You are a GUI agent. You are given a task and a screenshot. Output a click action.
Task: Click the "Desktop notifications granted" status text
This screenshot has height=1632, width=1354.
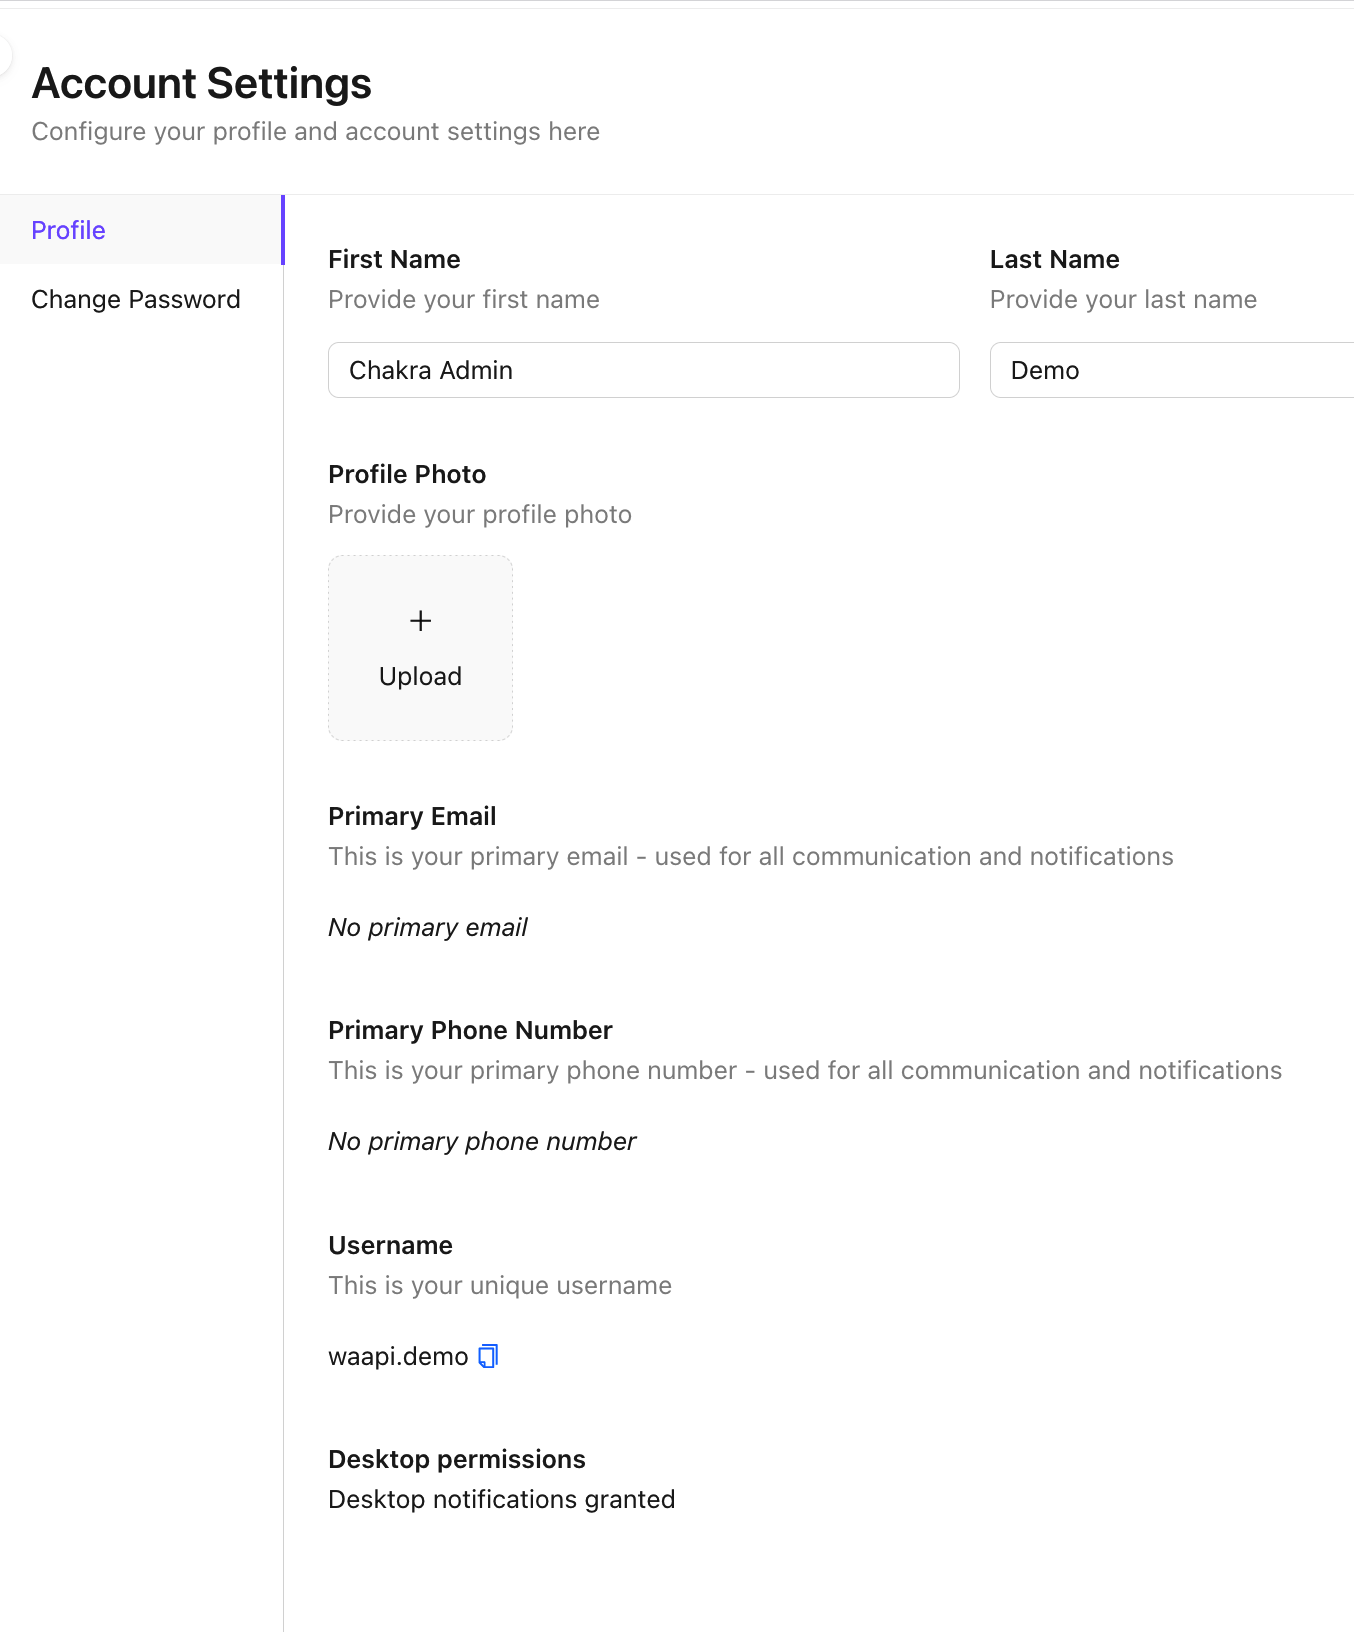pyautogui.click(x=502, y=1499)
